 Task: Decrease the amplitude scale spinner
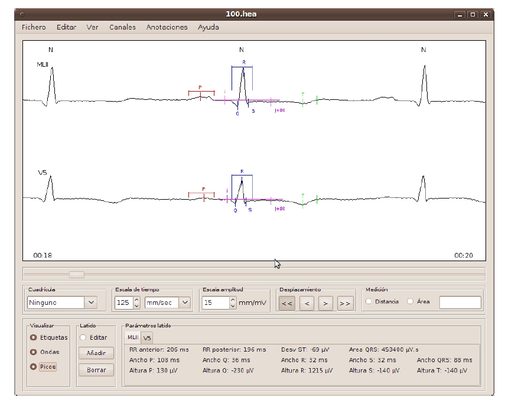[233, 306]
